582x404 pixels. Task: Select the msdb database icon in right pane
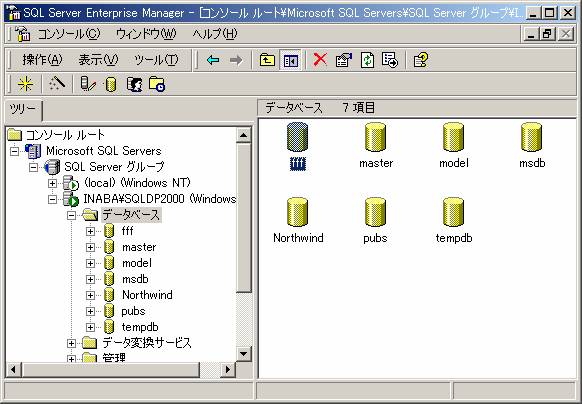click(531, 137)
